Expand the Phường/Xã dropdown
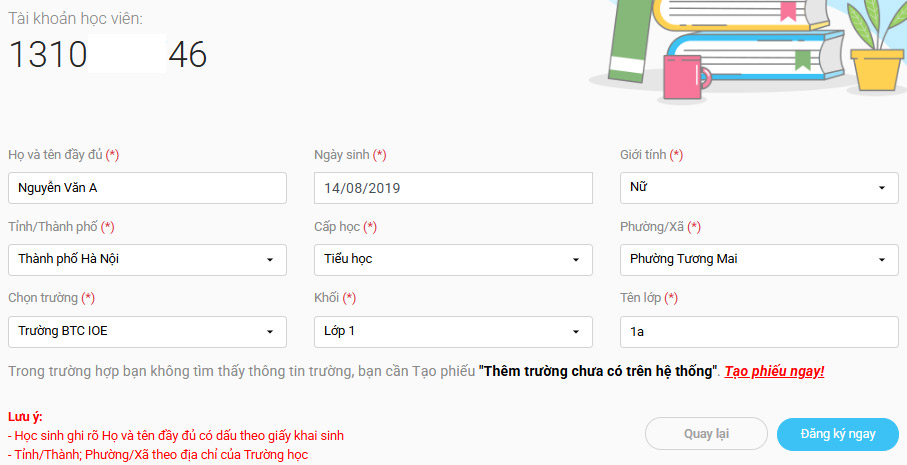 (759, 260)
